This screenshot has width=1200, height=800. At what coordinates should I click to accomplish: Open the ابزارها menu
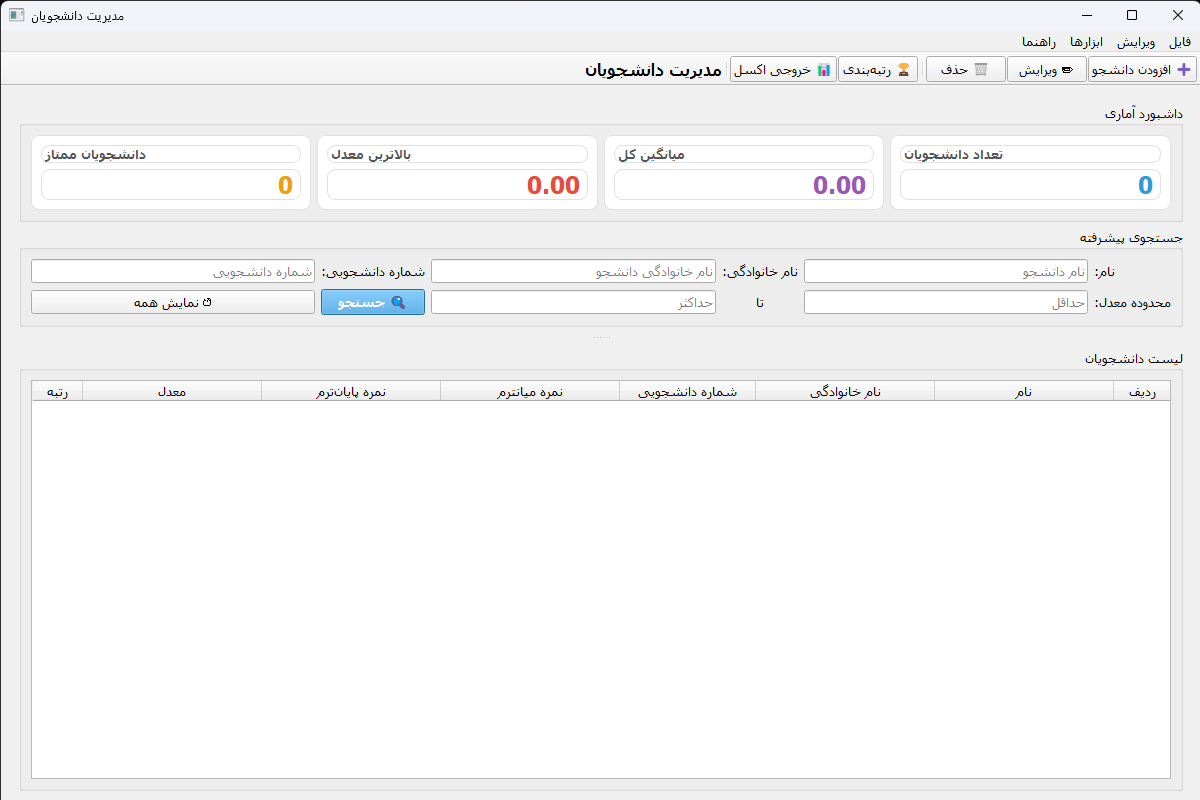pos(1086,42)
